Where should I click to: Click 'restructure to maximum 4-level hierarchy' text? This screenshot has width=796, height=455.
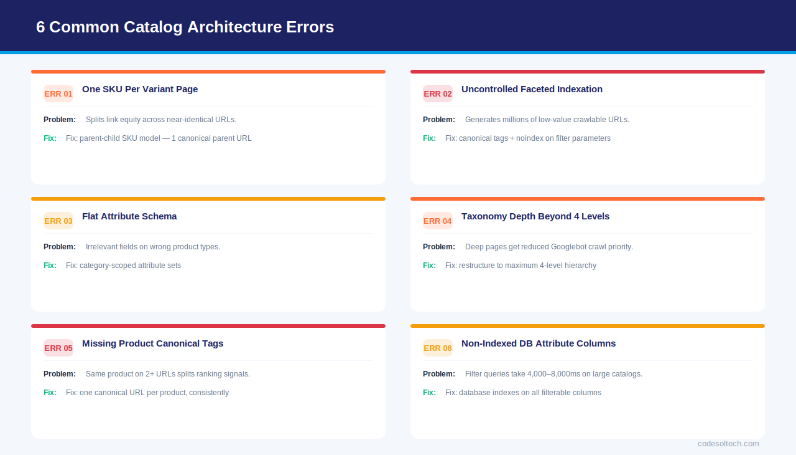point(521,265)
